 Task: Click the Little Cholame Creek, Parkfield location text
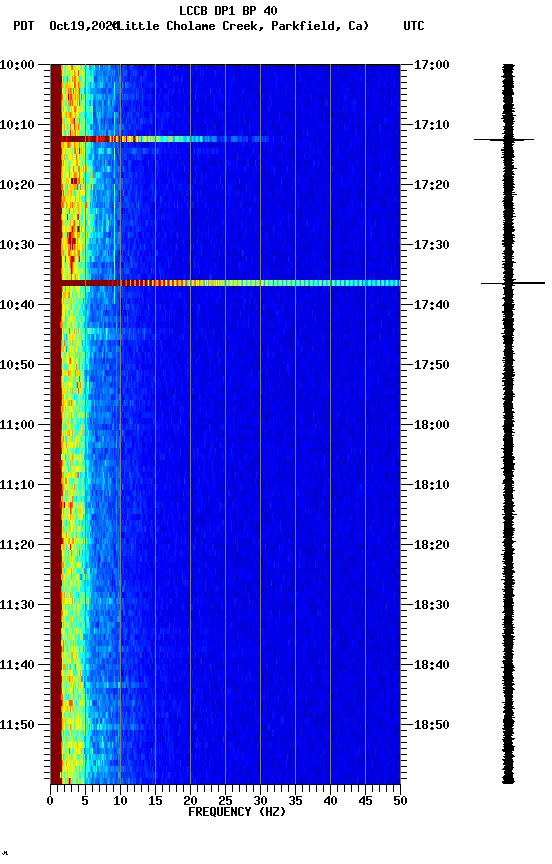[x=240, y=26]
